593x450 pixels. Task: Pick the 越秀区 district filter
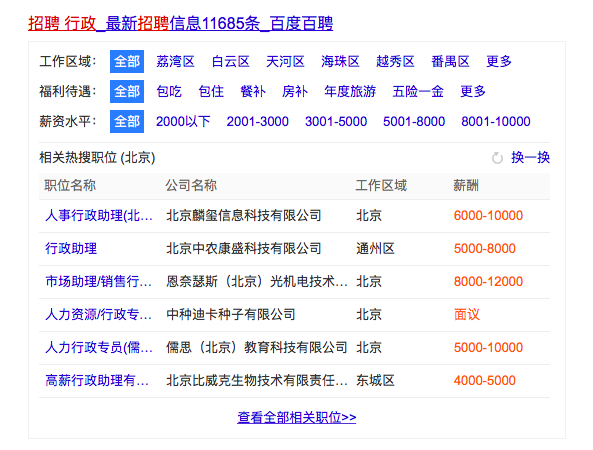click(395, 61)
